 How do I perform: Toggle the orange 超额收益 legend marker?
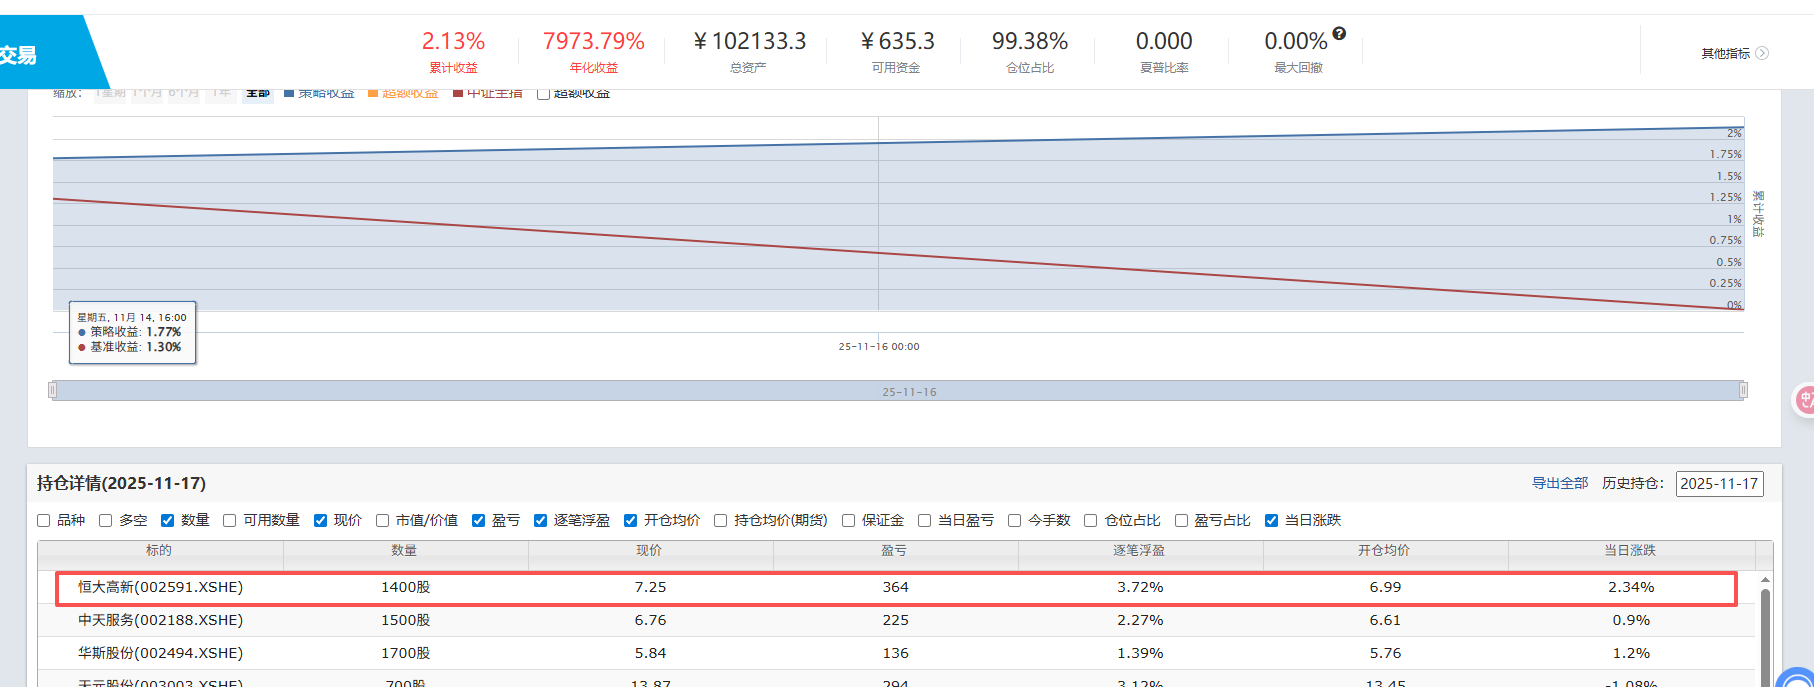[x=373, y=93]
